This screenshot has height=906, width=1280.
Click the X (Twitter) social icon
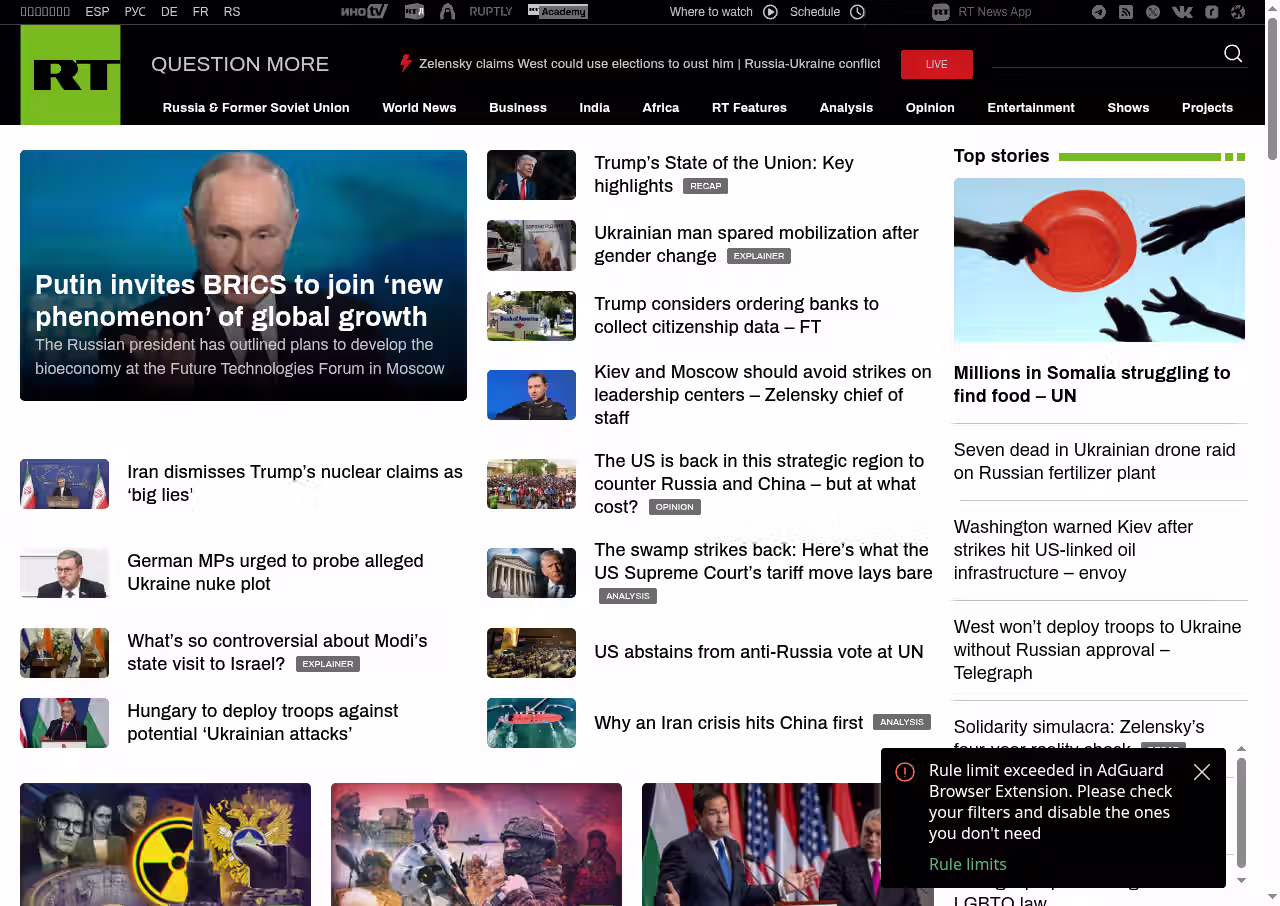(x=1153, y=12)
